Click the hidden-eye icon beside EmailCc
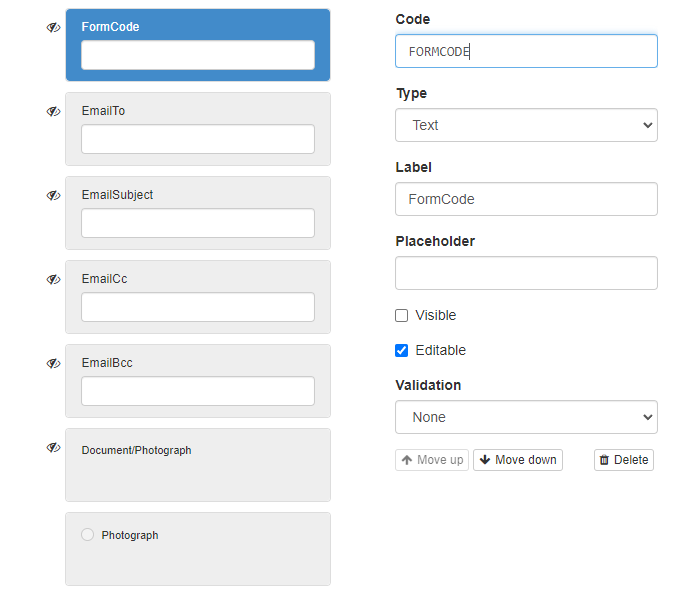This screenshot has height=595, width=674. 53,279
